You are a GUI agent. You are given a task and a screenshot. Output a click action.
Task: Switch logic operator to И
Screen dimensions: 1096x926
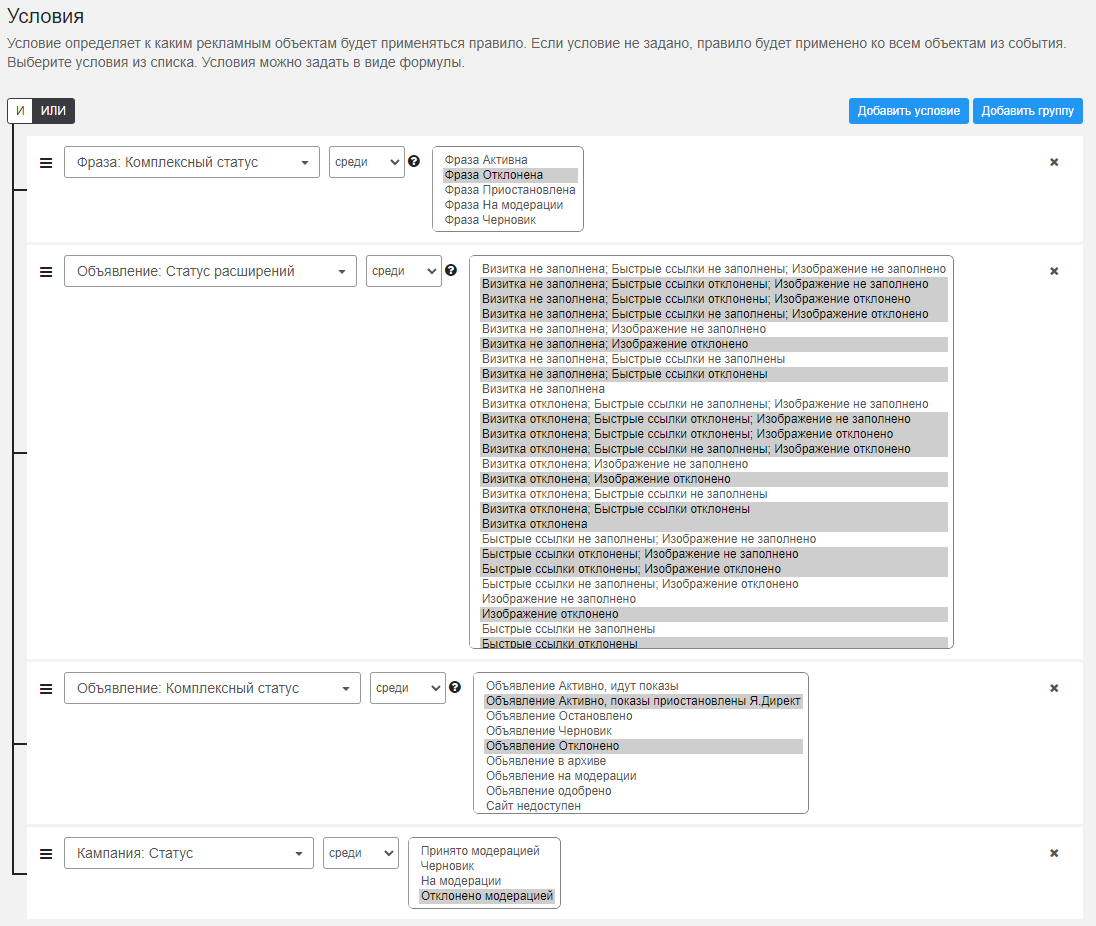coord(20,111)
